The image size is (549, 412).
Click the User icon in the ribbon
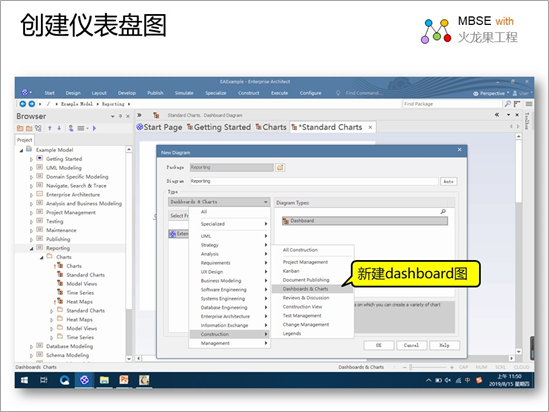[515, 93]
